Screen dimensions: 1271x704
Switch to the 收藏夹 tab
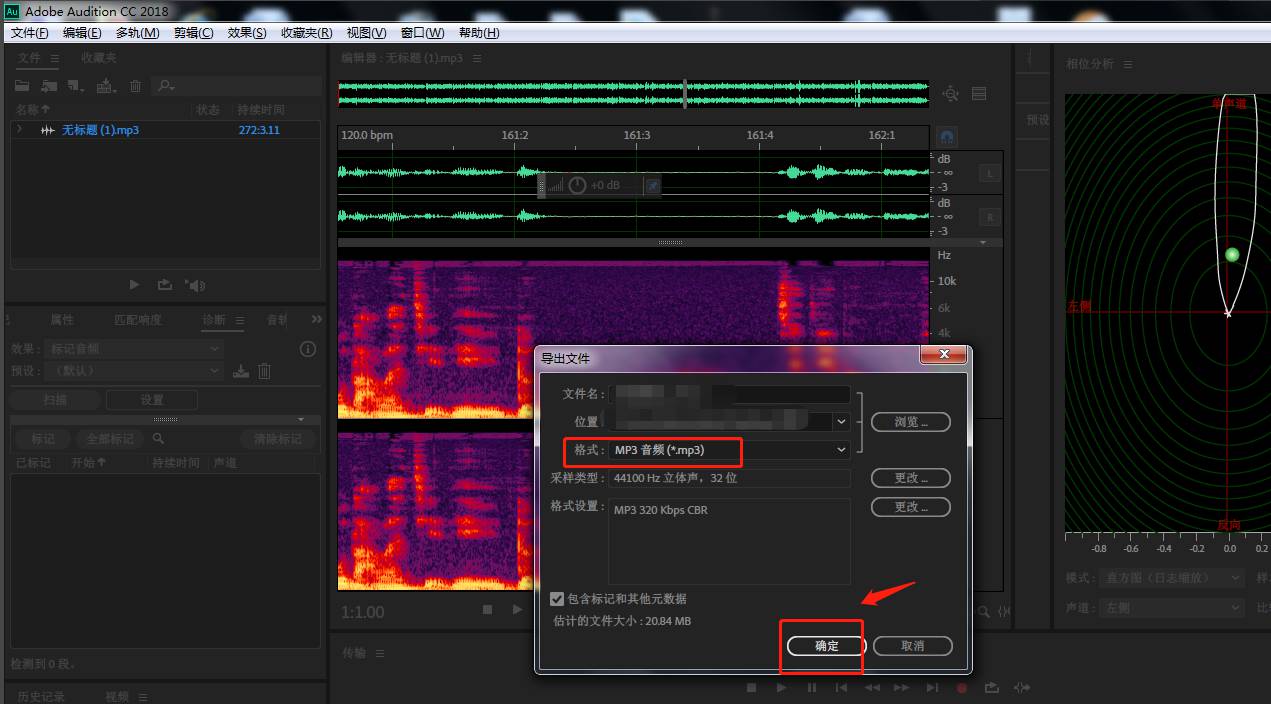coord(97,57)
